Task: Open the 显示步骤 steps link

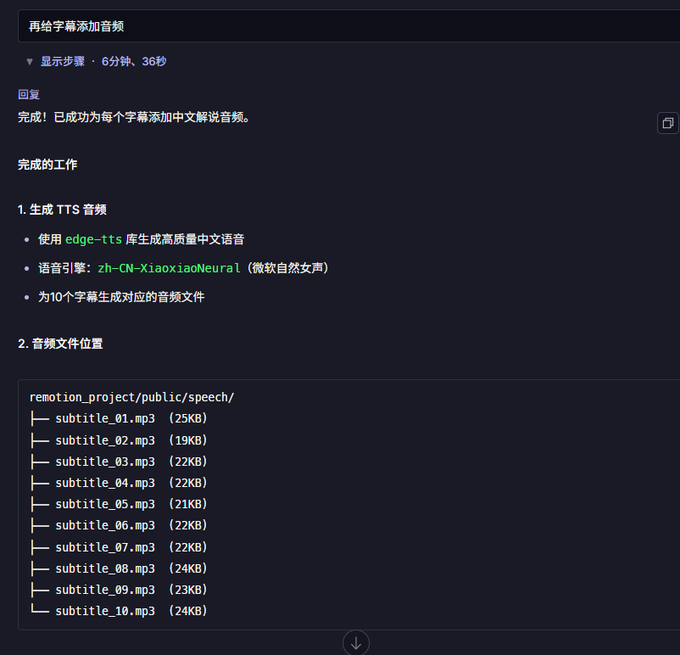Action: (62, 61)
